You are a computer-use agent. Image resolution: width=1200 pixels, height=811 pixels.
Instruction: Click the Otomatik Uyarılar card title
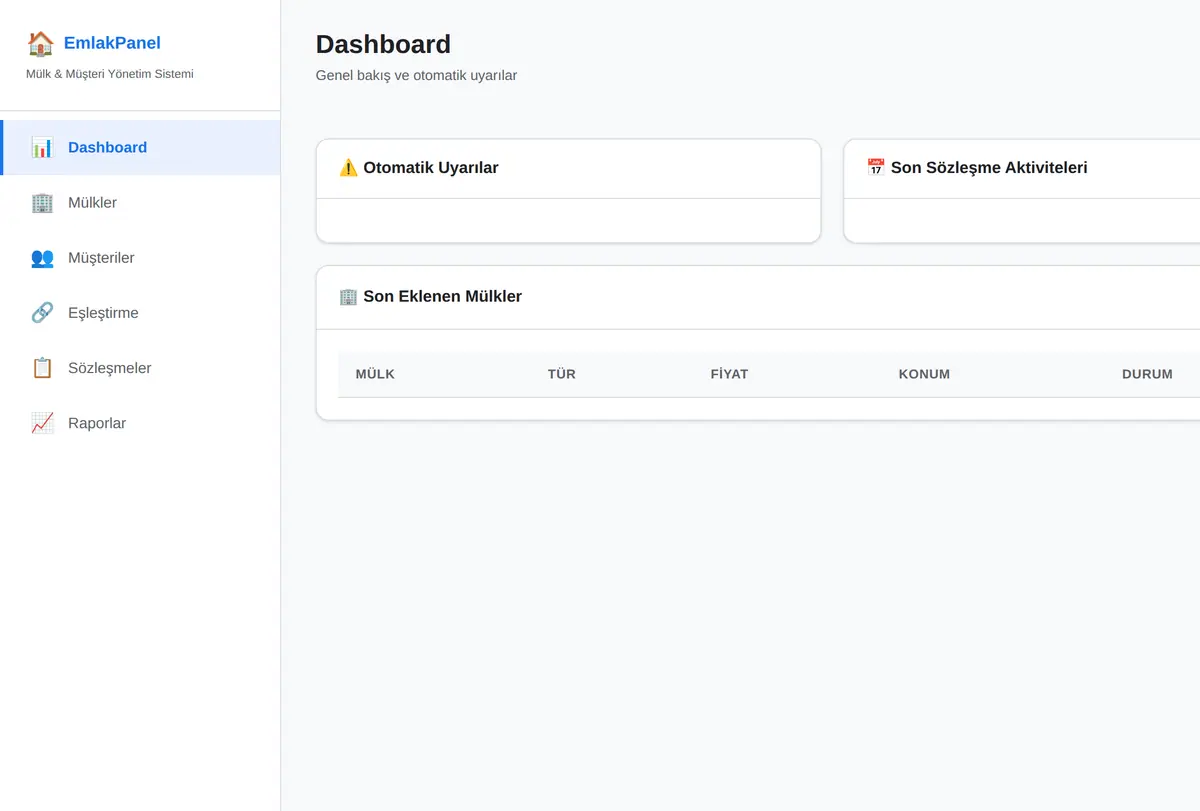click(x=431, y=168)
